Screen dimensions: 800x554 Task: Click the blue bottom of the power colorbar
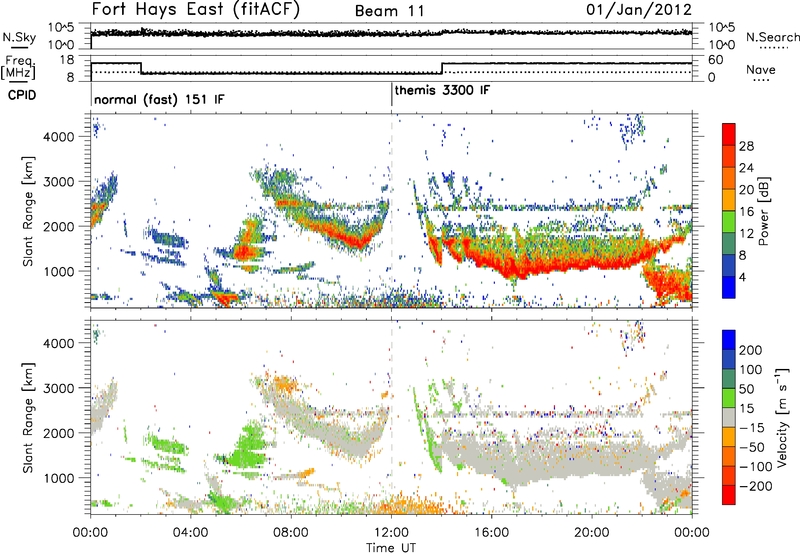729,287
